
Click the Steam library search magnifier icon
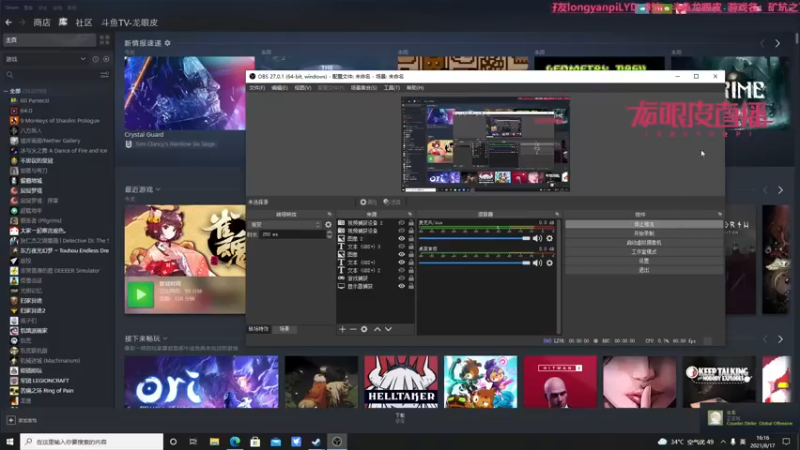(x=10, y=75)
